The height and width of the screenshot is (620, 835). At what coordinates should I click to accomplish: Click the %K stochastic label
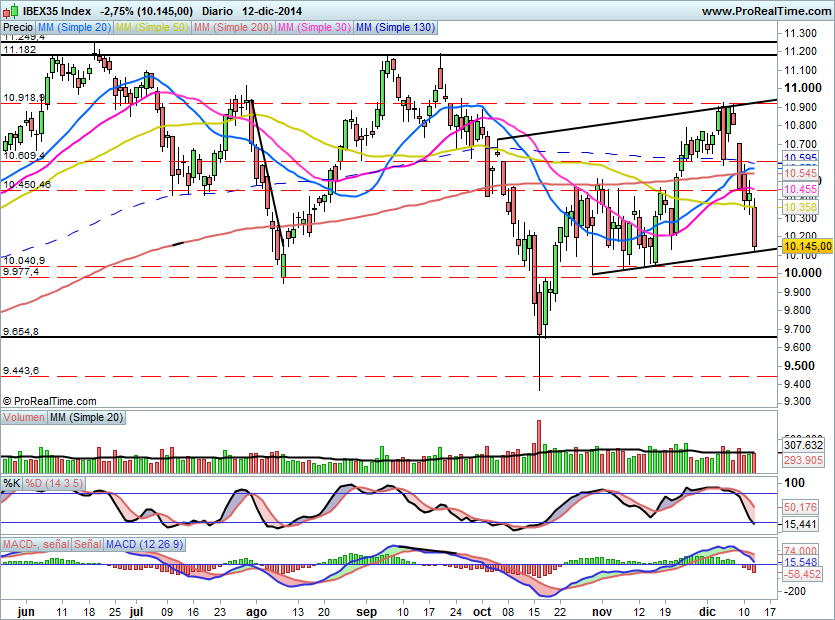point(12,484)
